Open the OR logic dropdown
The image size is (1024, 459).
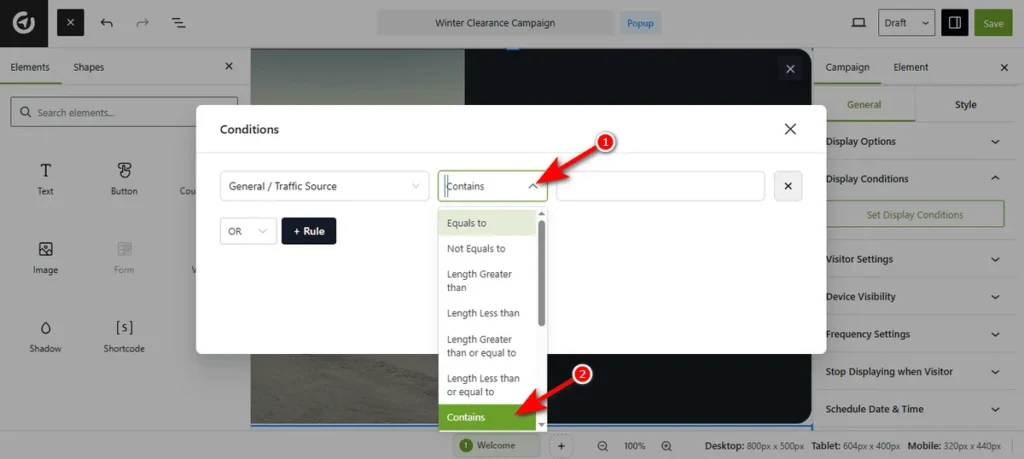click(248, 231)
